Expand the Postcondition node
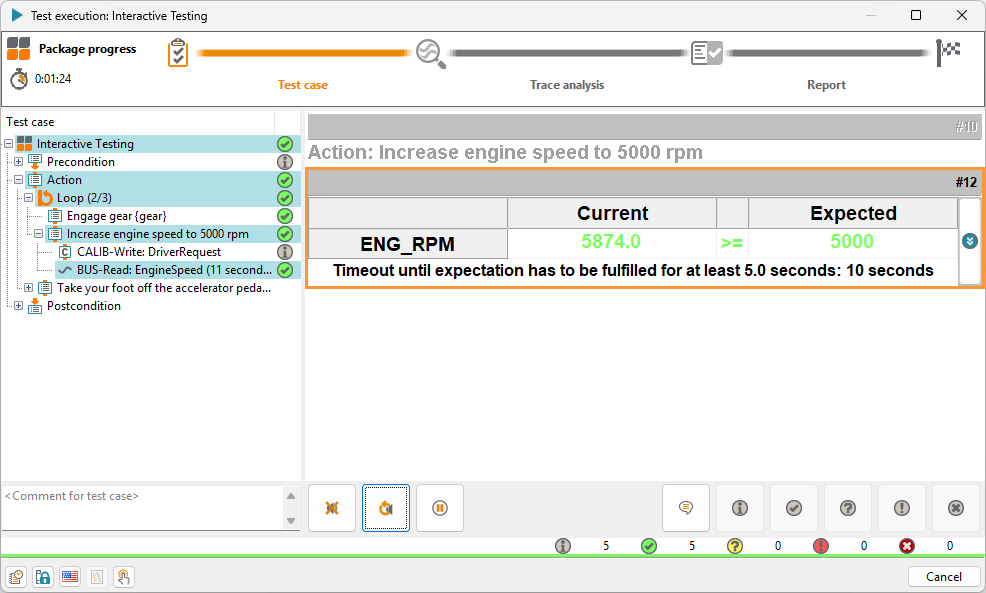 [x=19, y=306]
